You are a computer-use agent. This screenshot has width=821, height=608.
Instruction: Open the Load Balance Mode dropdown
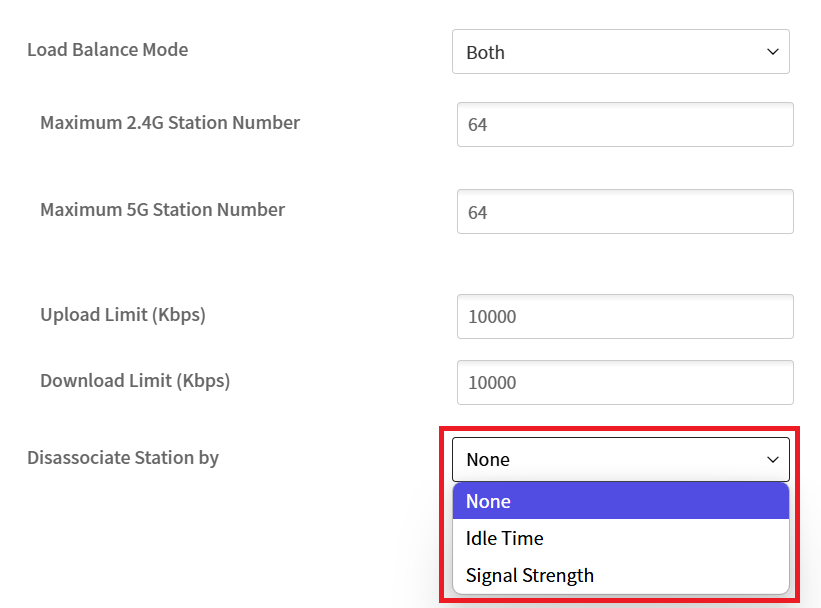coord(620,51)
